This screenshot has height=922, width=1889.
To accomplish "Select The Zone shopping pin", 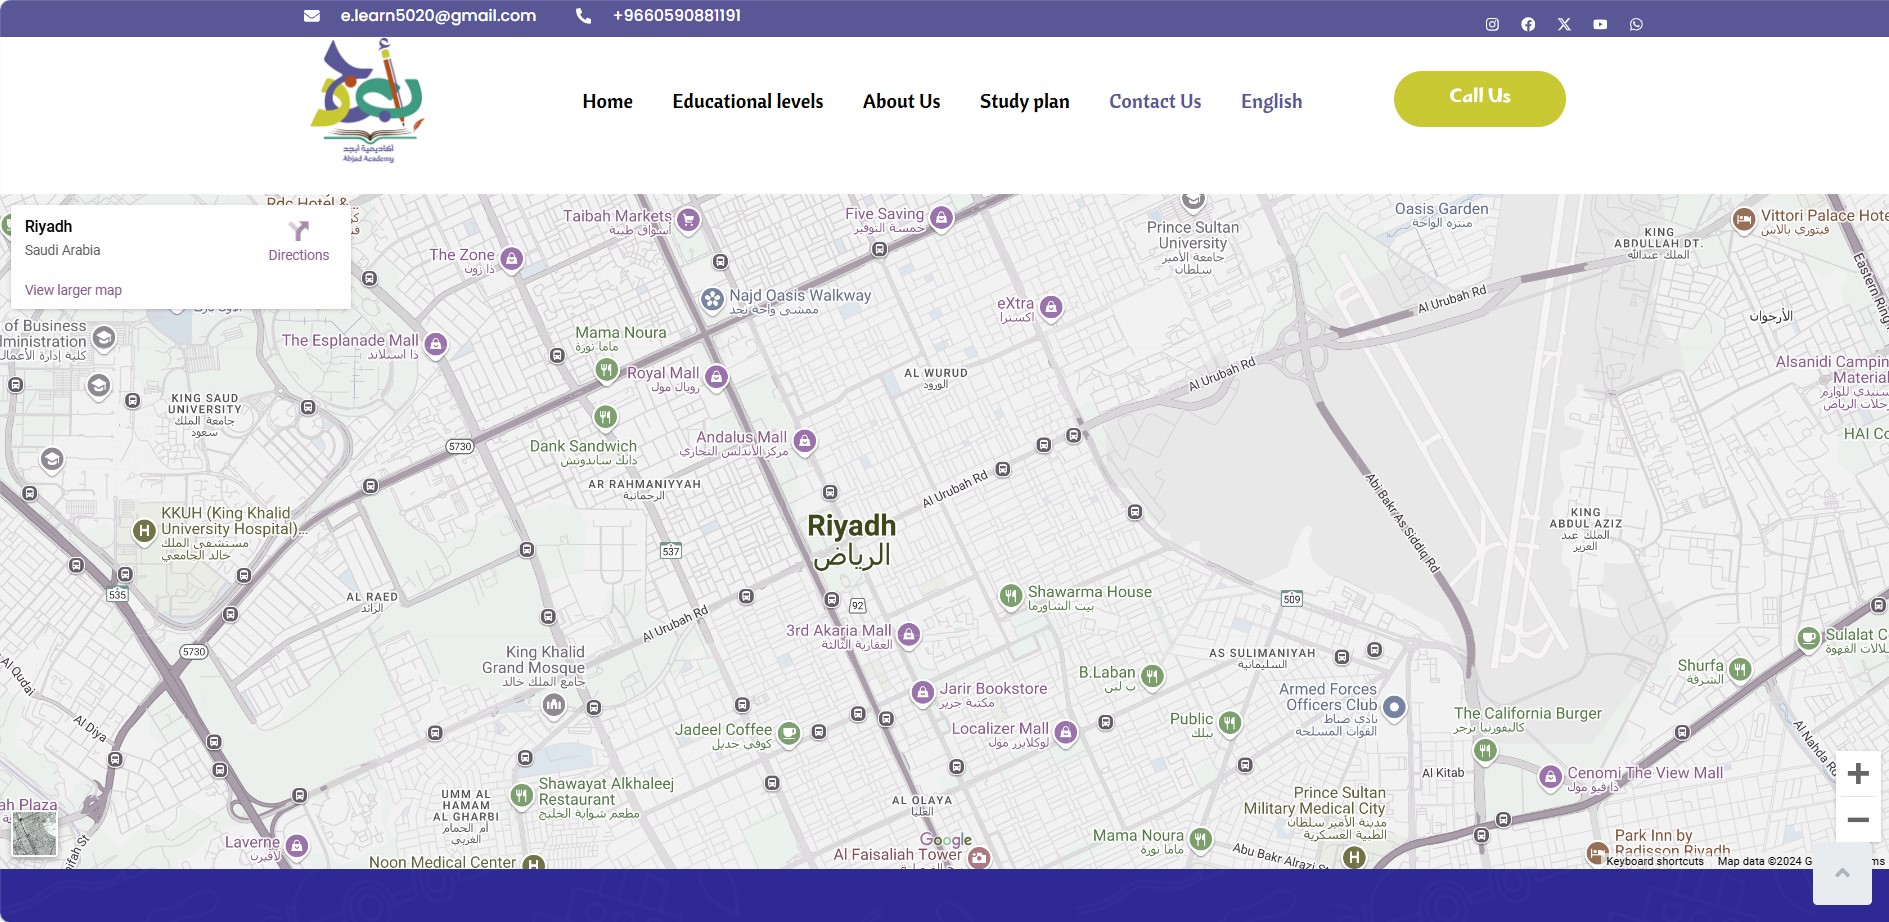I will click(x=512, y=259).
